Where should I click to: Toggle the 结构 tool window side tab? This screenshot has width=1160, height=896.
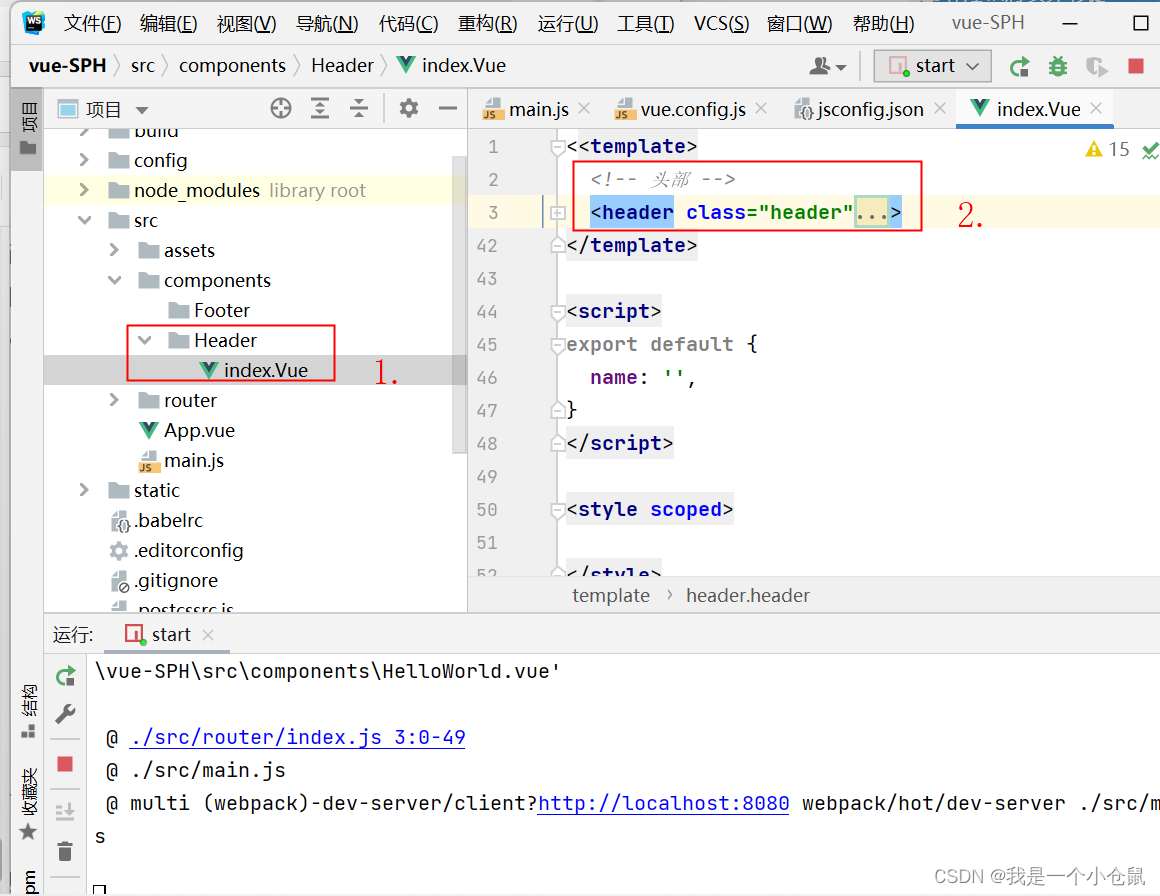[28, 711]
